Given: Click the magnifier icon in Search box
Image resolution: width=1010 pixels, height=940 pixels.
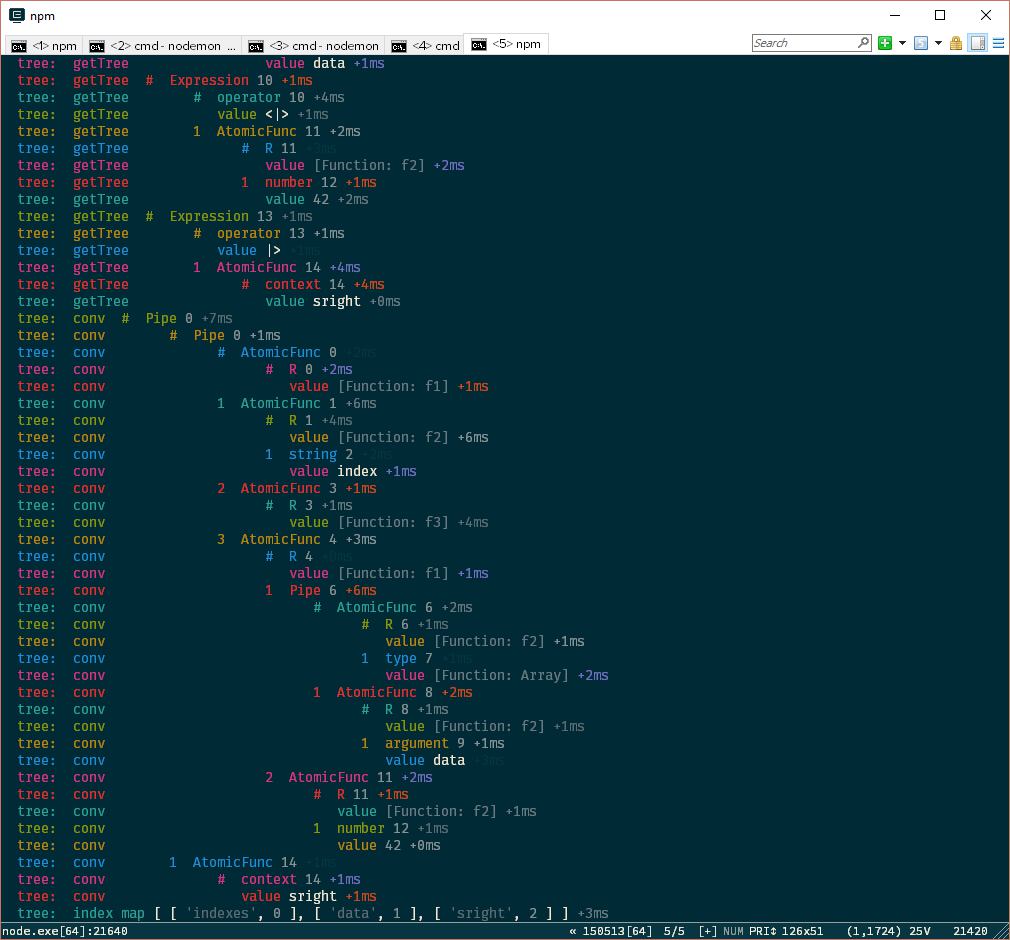Looking at the screenshot, I should (x=863, y=43).
